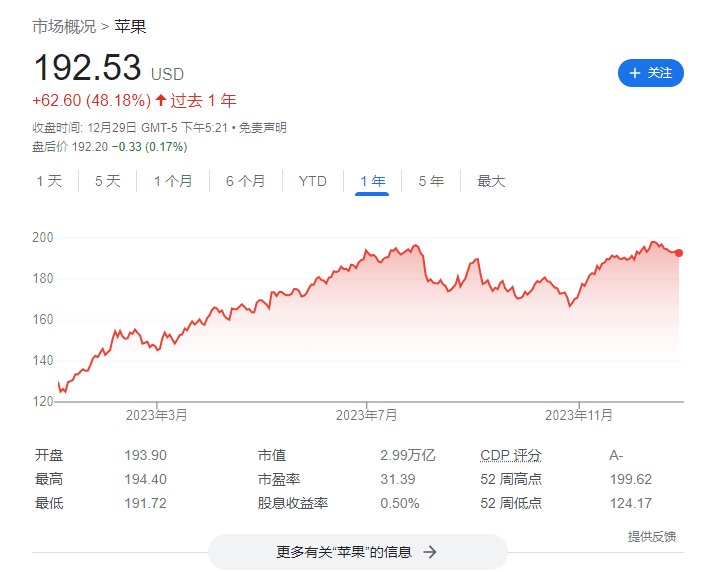Switch to the 1 个月 tab

coord(173,181)
